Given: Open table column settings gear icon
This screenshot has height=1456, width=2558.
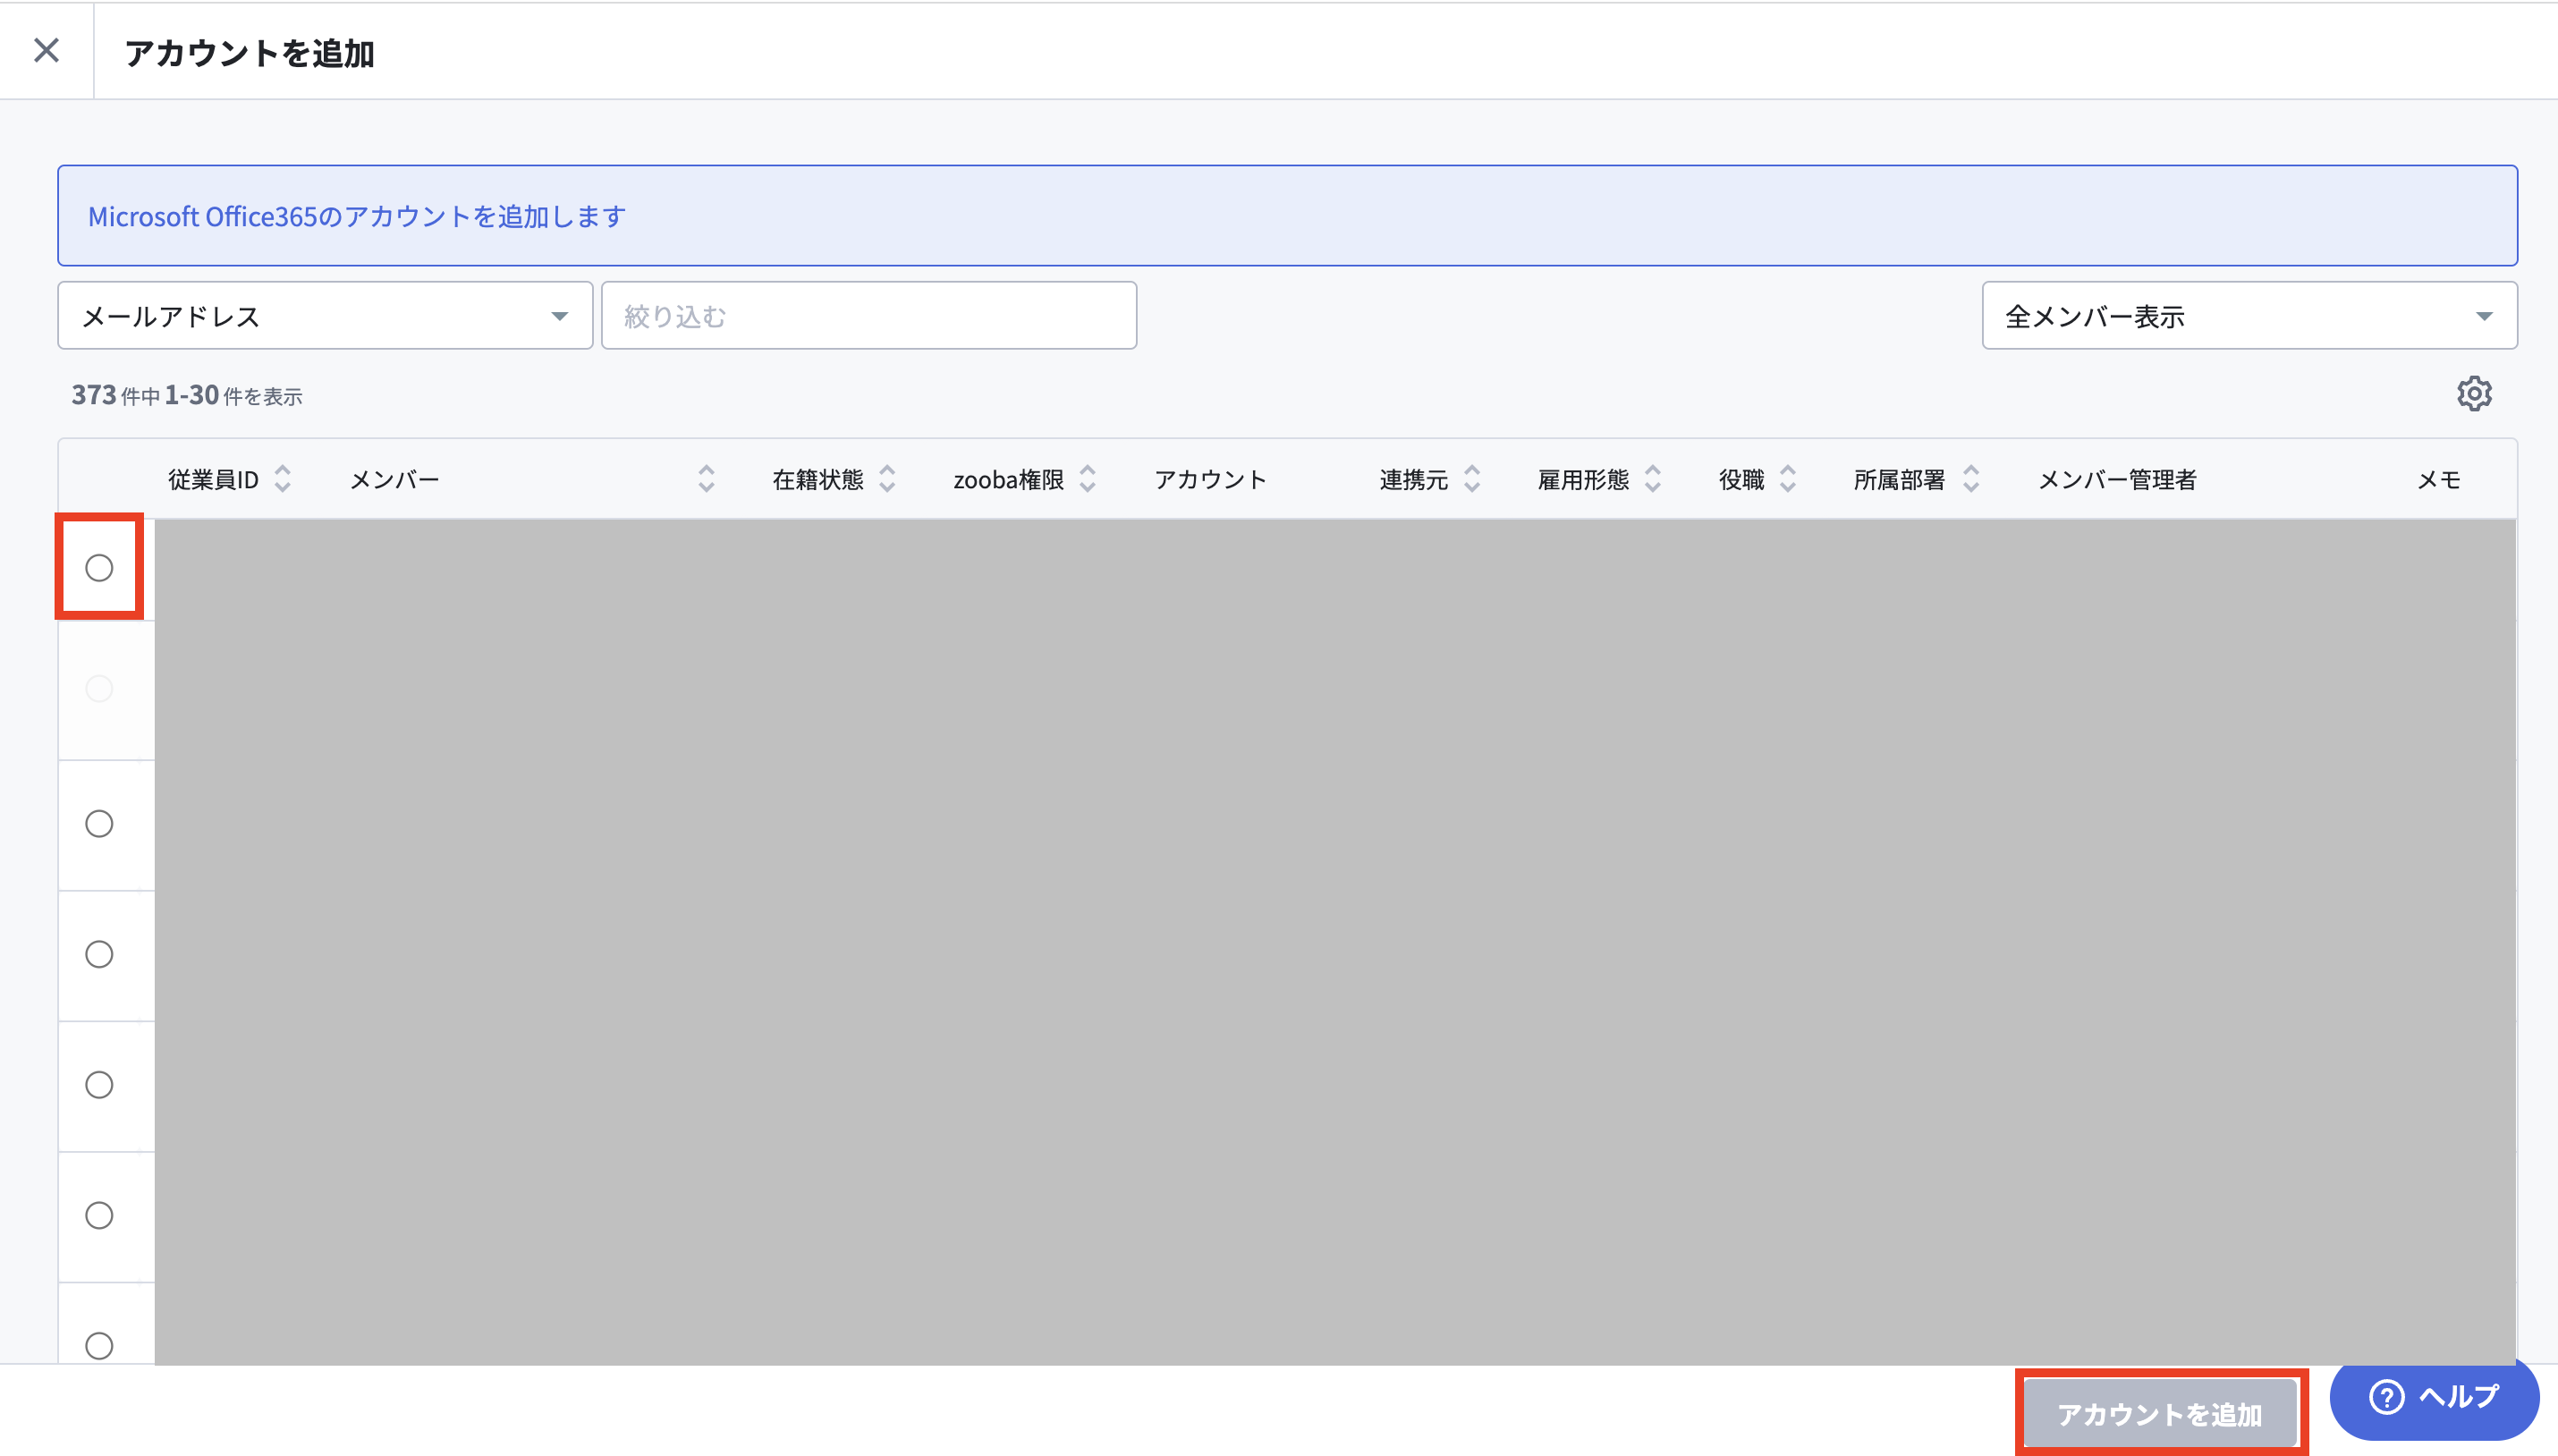Looking at the screenshot, I should [x=2474, y=394].
